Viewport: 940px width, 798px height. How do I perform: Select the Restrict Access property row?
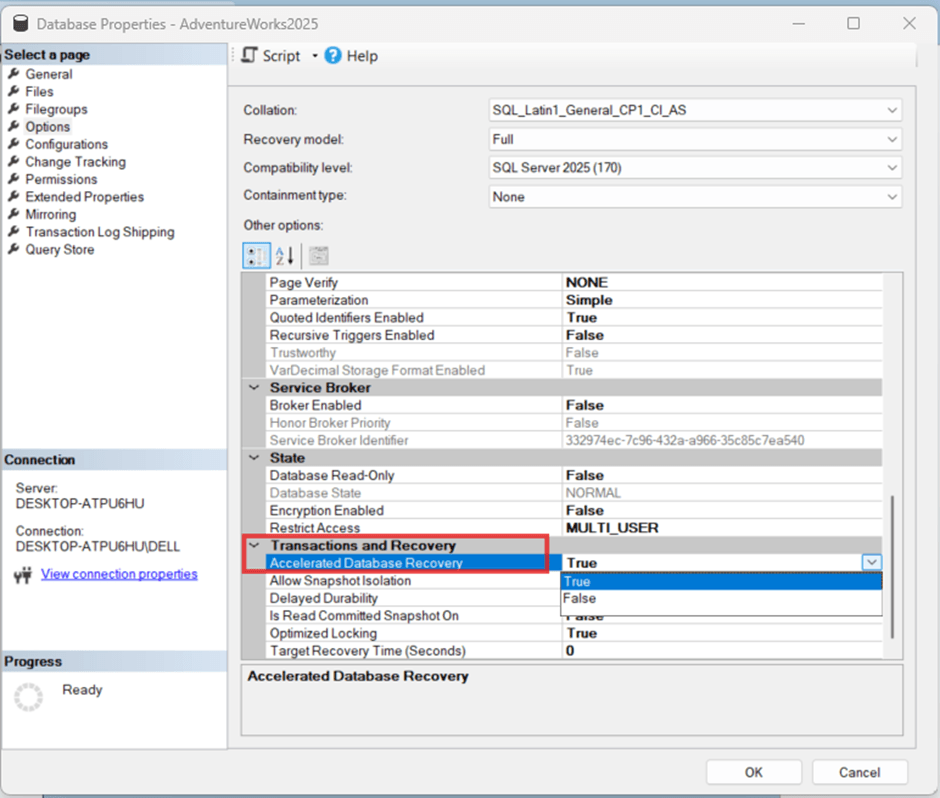pyautogui.click(x=574, y=528)
